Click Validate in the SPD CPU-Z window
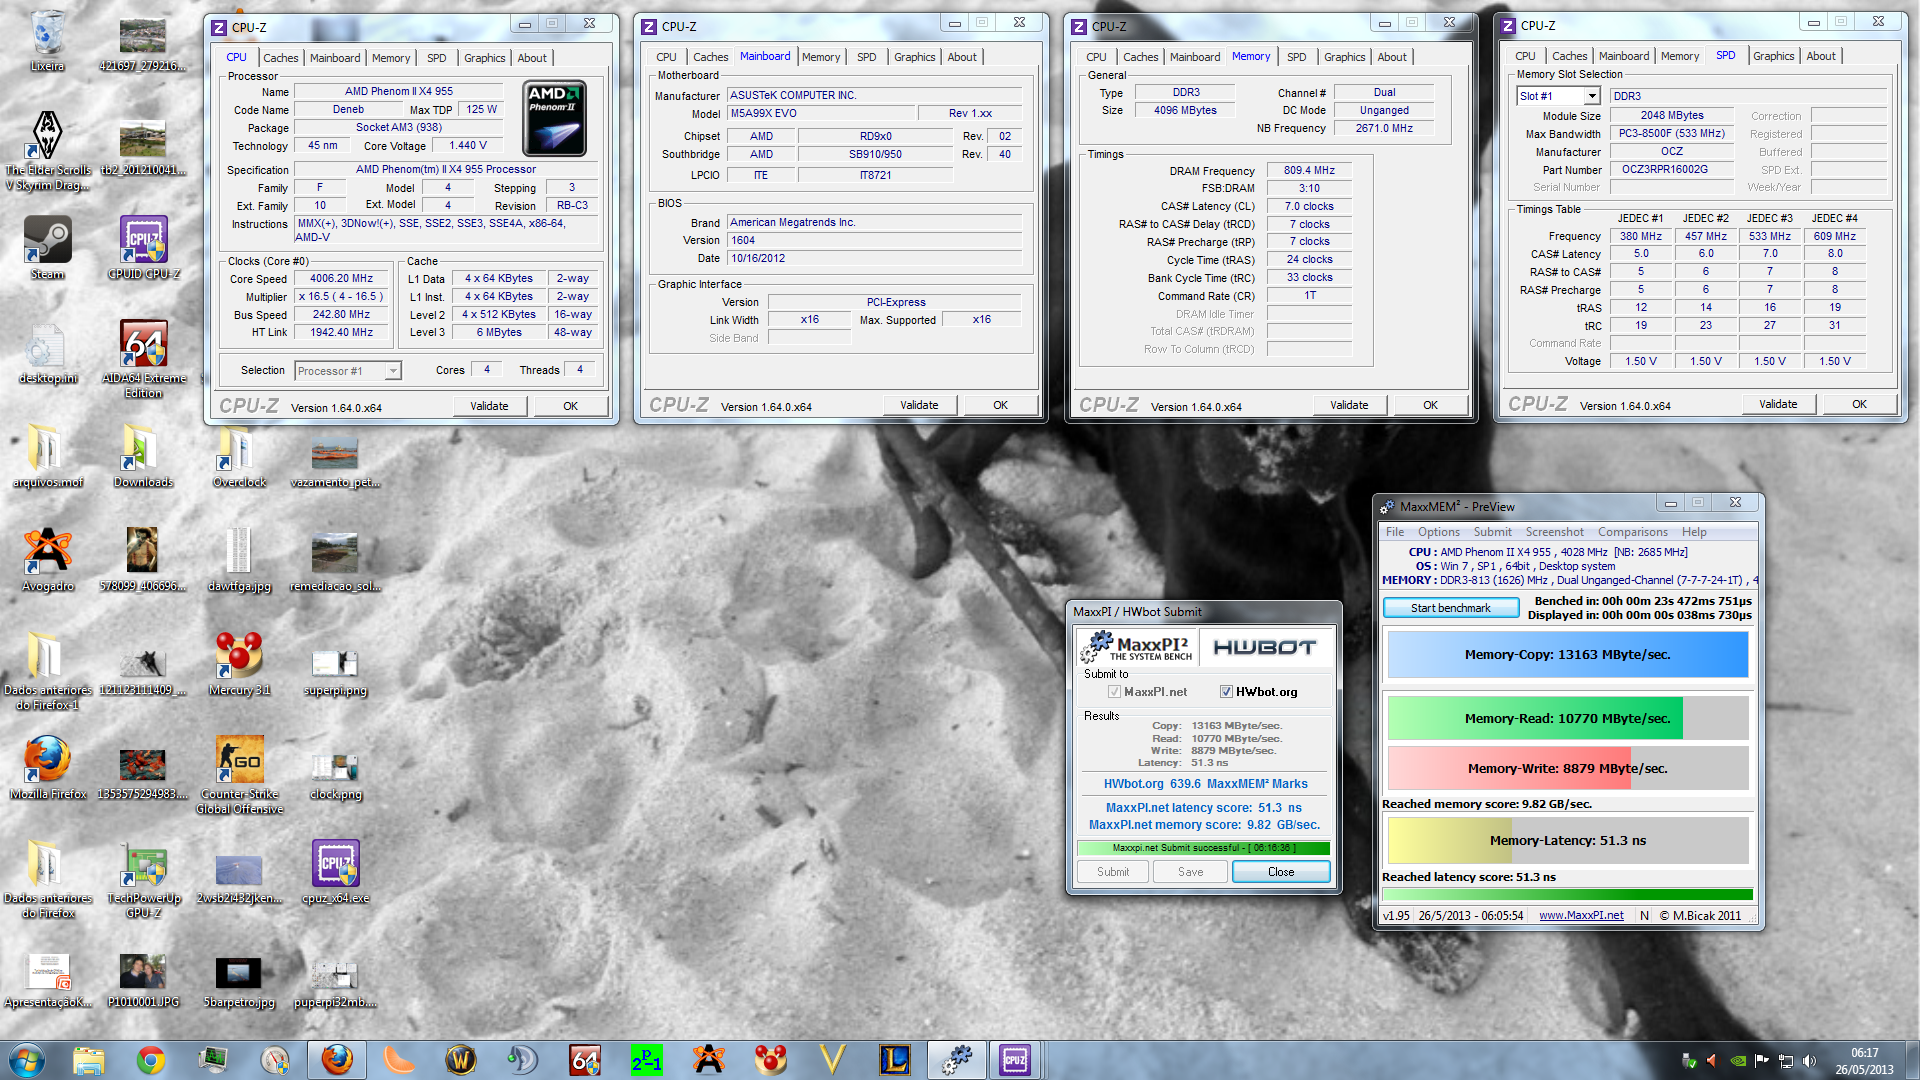The image size is (1920, 1080). (x=1777, y=404)
